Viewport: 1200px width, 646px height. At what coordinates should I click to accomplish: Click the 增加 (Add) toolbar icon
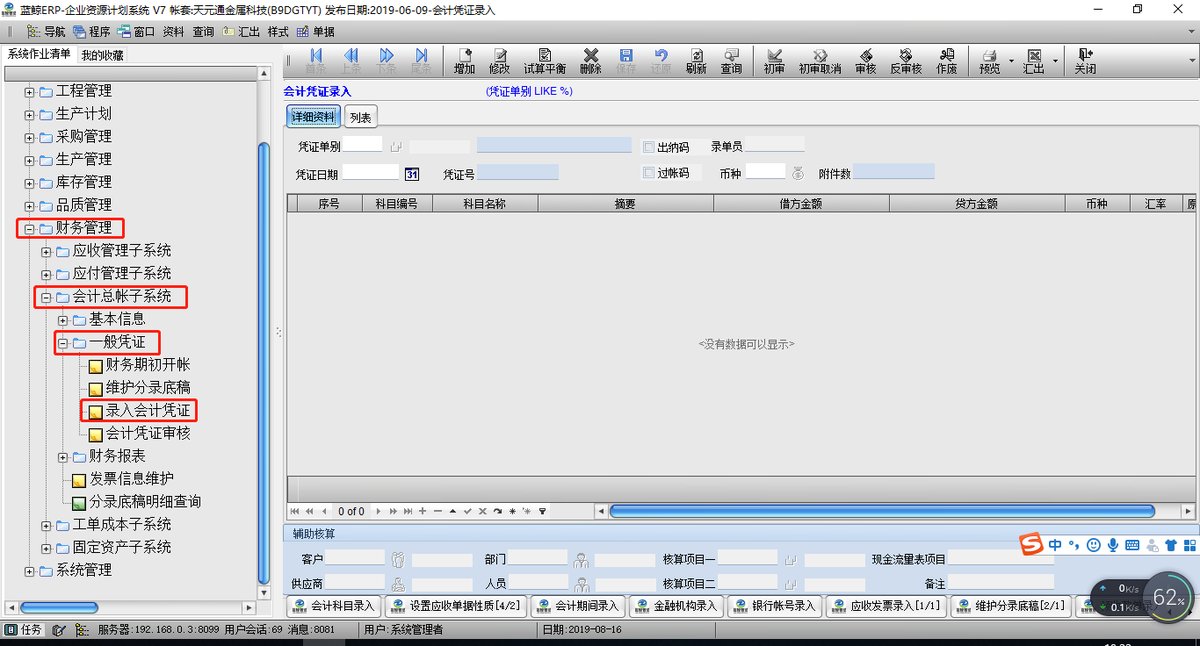click(x=464, y=61)
